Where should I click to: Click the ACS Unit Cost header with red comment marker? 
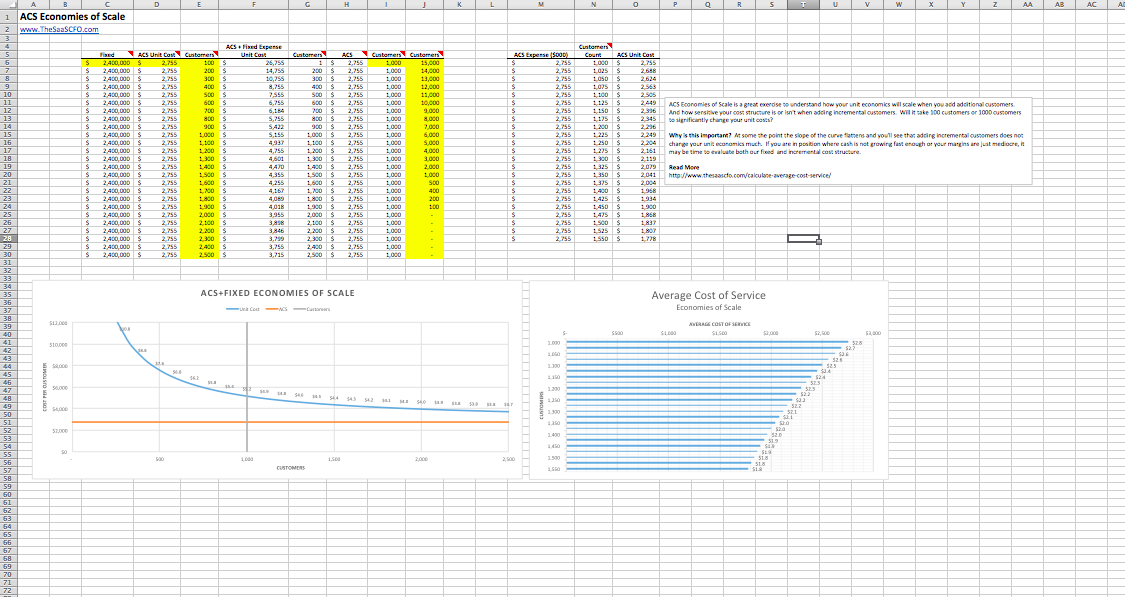pyautogui.click(x=155, y=55)
